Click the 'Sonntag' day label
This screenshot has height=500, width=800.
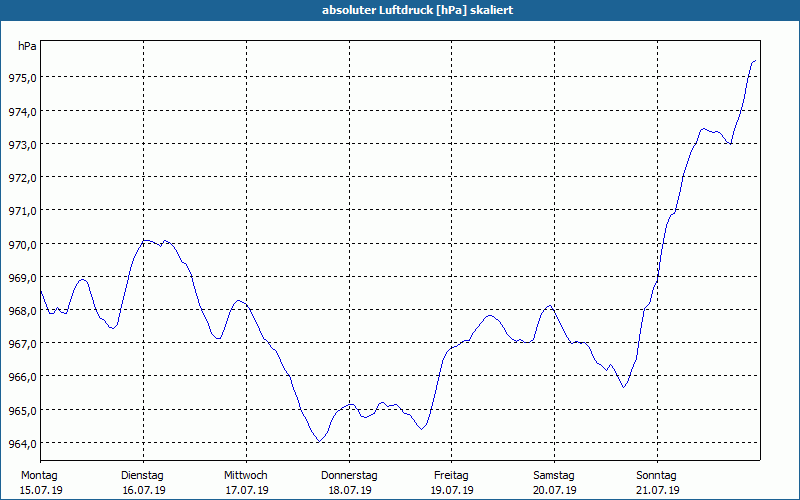(657, 476)
